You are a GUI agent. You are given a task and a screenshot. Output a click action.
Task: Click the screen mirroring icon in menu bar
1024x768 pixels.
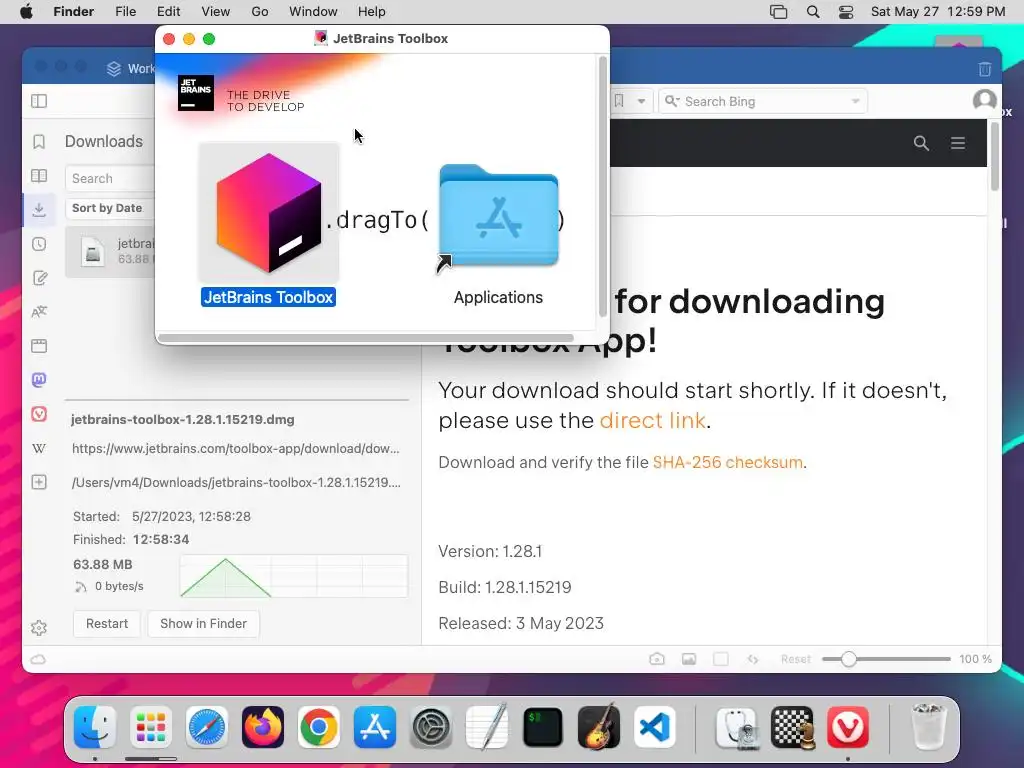(778, 12)
